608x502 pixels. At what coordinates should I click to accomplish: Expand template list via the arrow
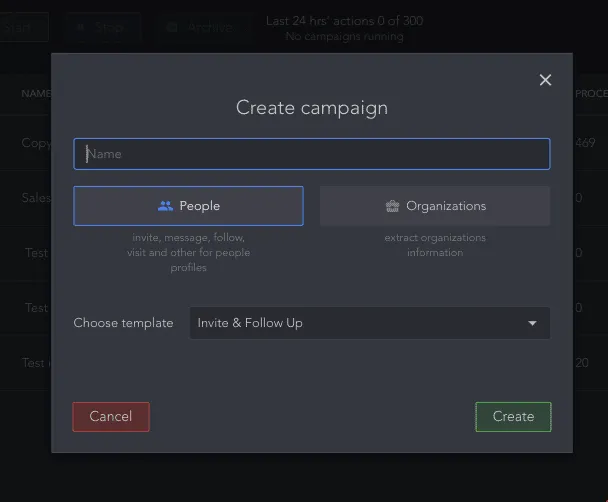click(x=532, y=323)
